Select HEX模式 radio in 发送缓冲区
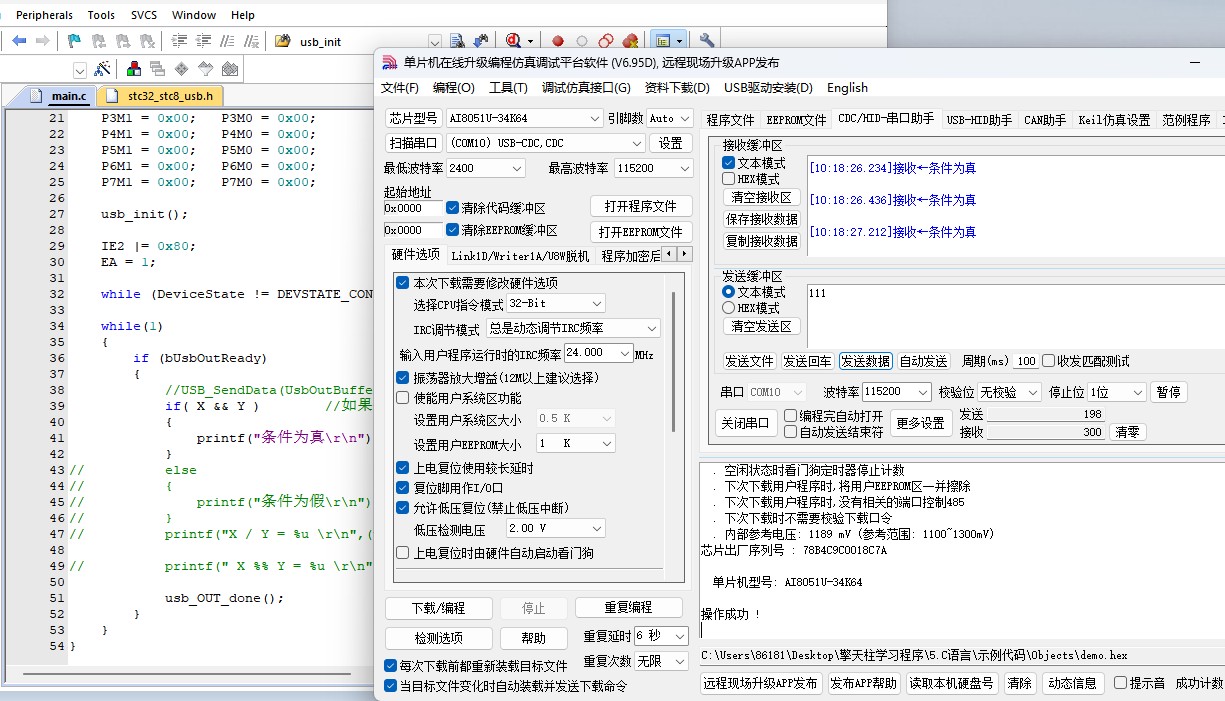1225x701 pixels. click(729, 308)
